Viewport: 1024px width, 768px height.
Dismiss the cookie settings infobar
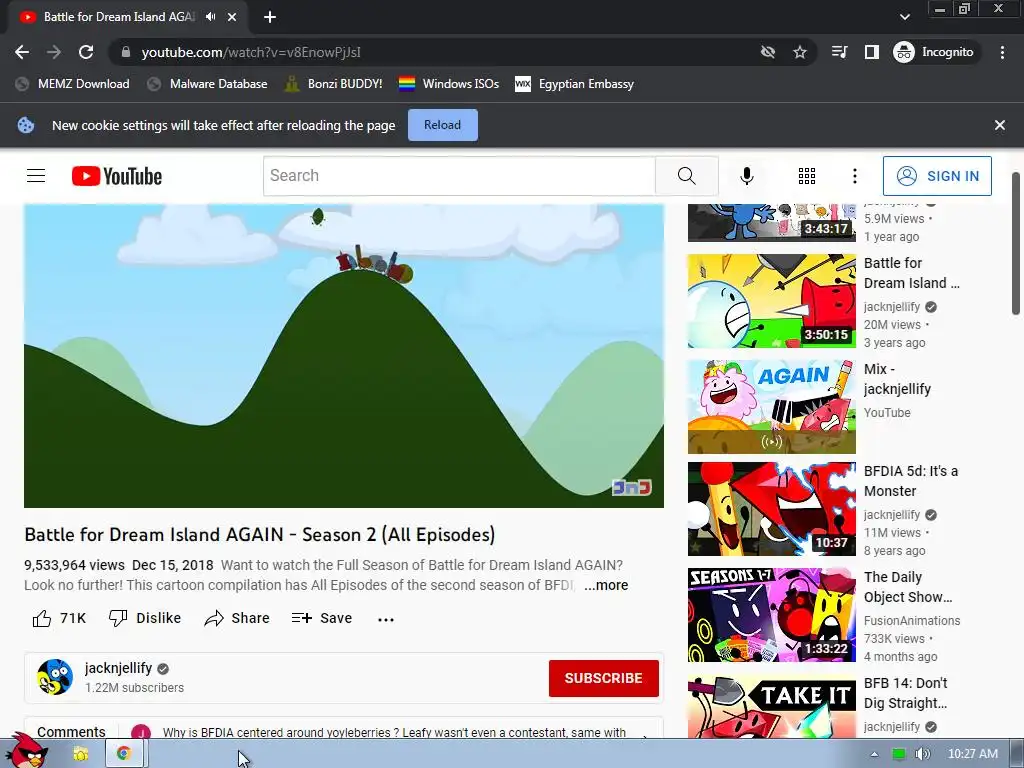[x=1000, y=125]
